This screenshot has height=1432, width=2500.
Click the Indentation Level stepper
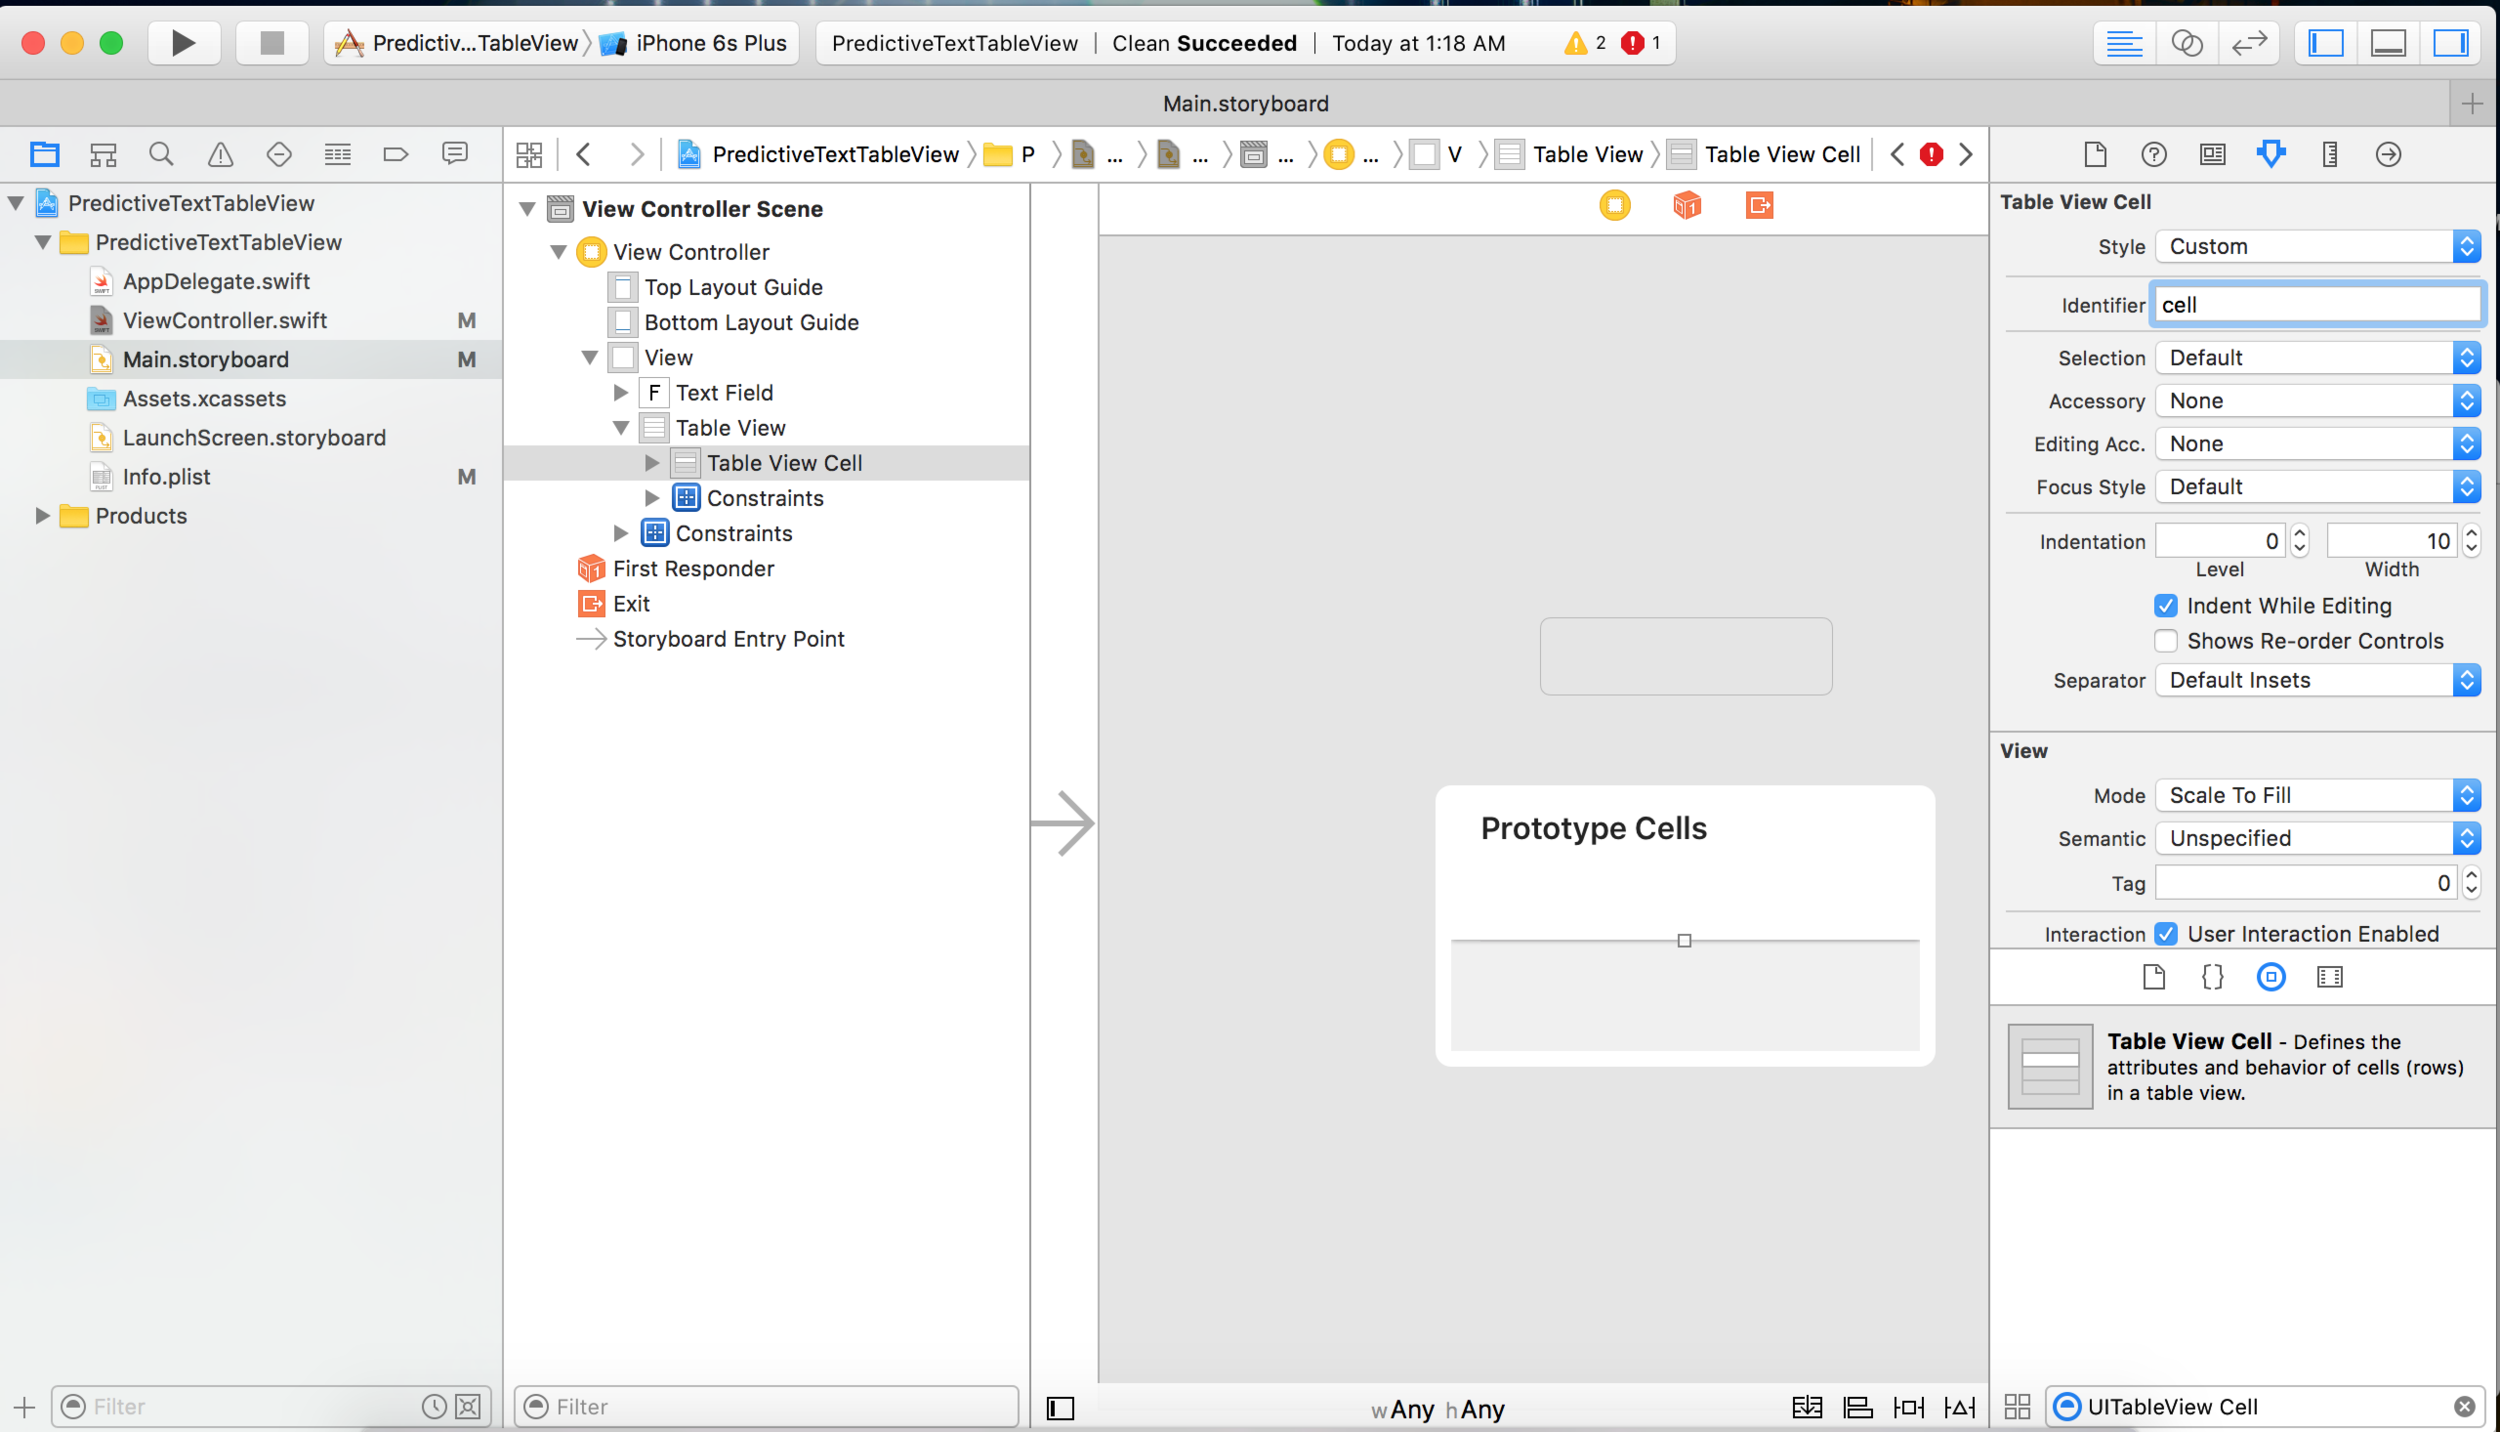pos(2299,541)
